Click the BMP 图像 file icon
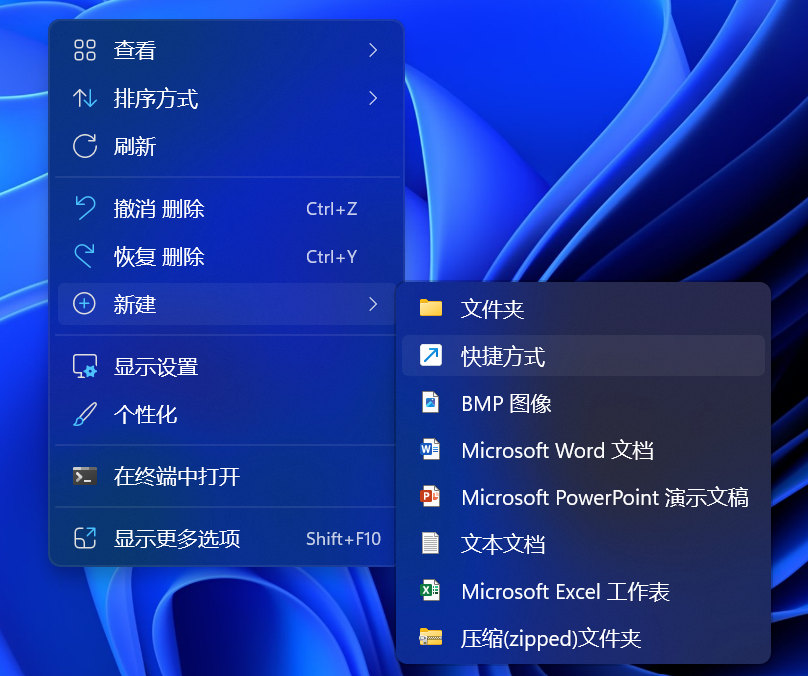This screenshot has width=808, height=676. pos(431,403)
